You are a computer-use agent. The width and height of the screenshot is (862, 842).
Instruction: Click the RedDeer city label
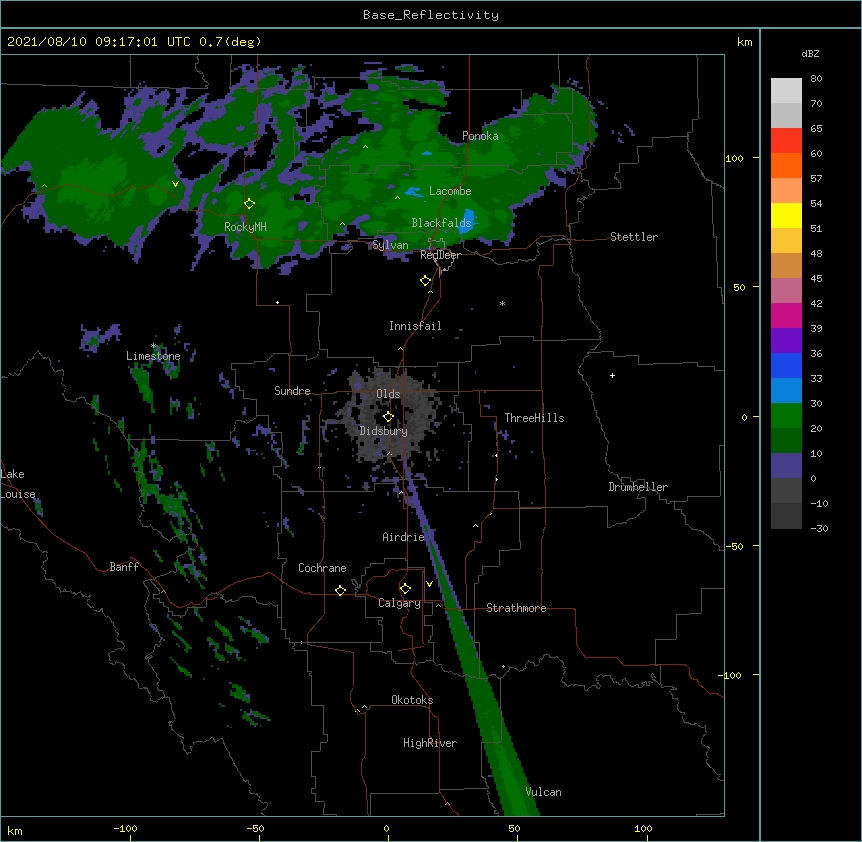(440, 255)
